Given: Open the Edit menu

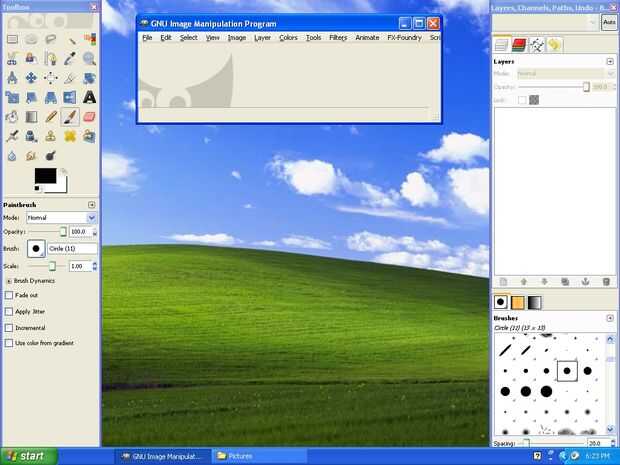Looking at the screenshot, I should 166,38.
